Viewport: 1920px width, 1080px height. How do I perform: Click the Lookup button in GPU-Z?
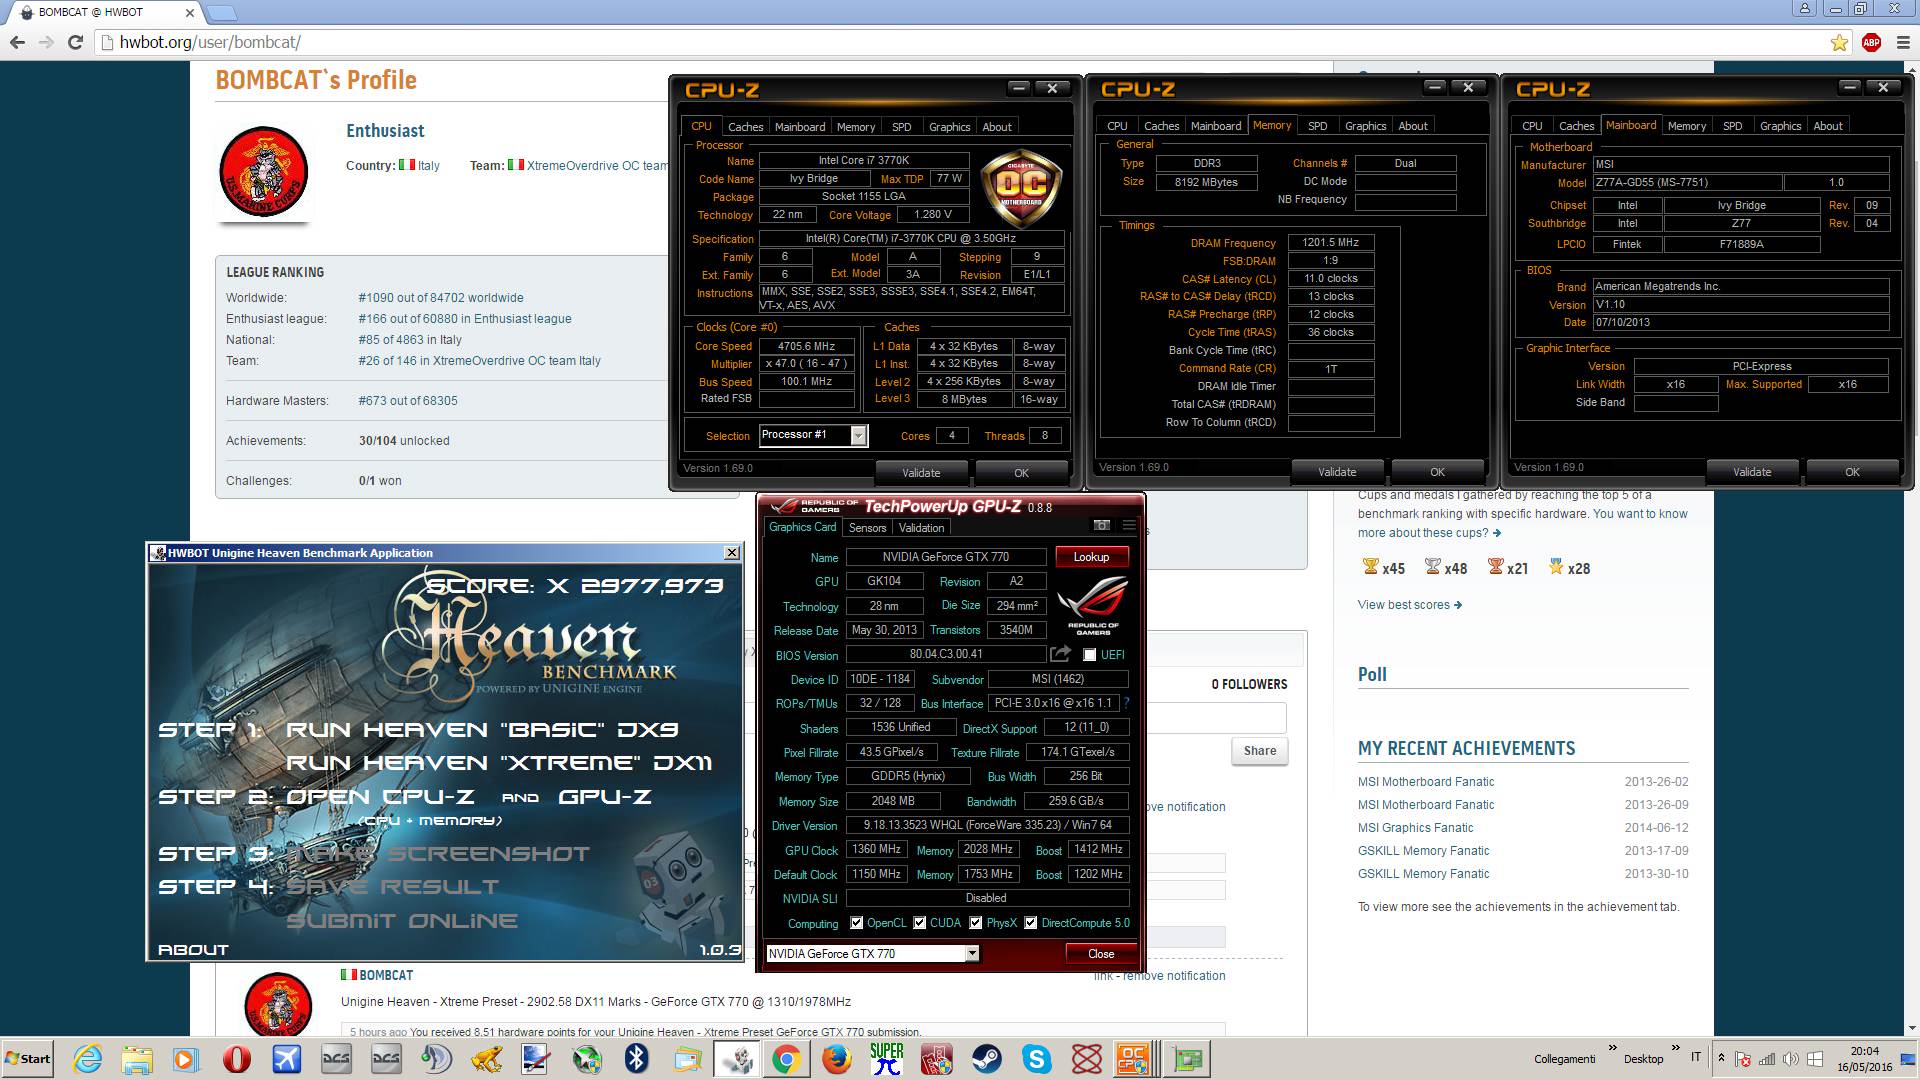click(x=1091, y=557)
